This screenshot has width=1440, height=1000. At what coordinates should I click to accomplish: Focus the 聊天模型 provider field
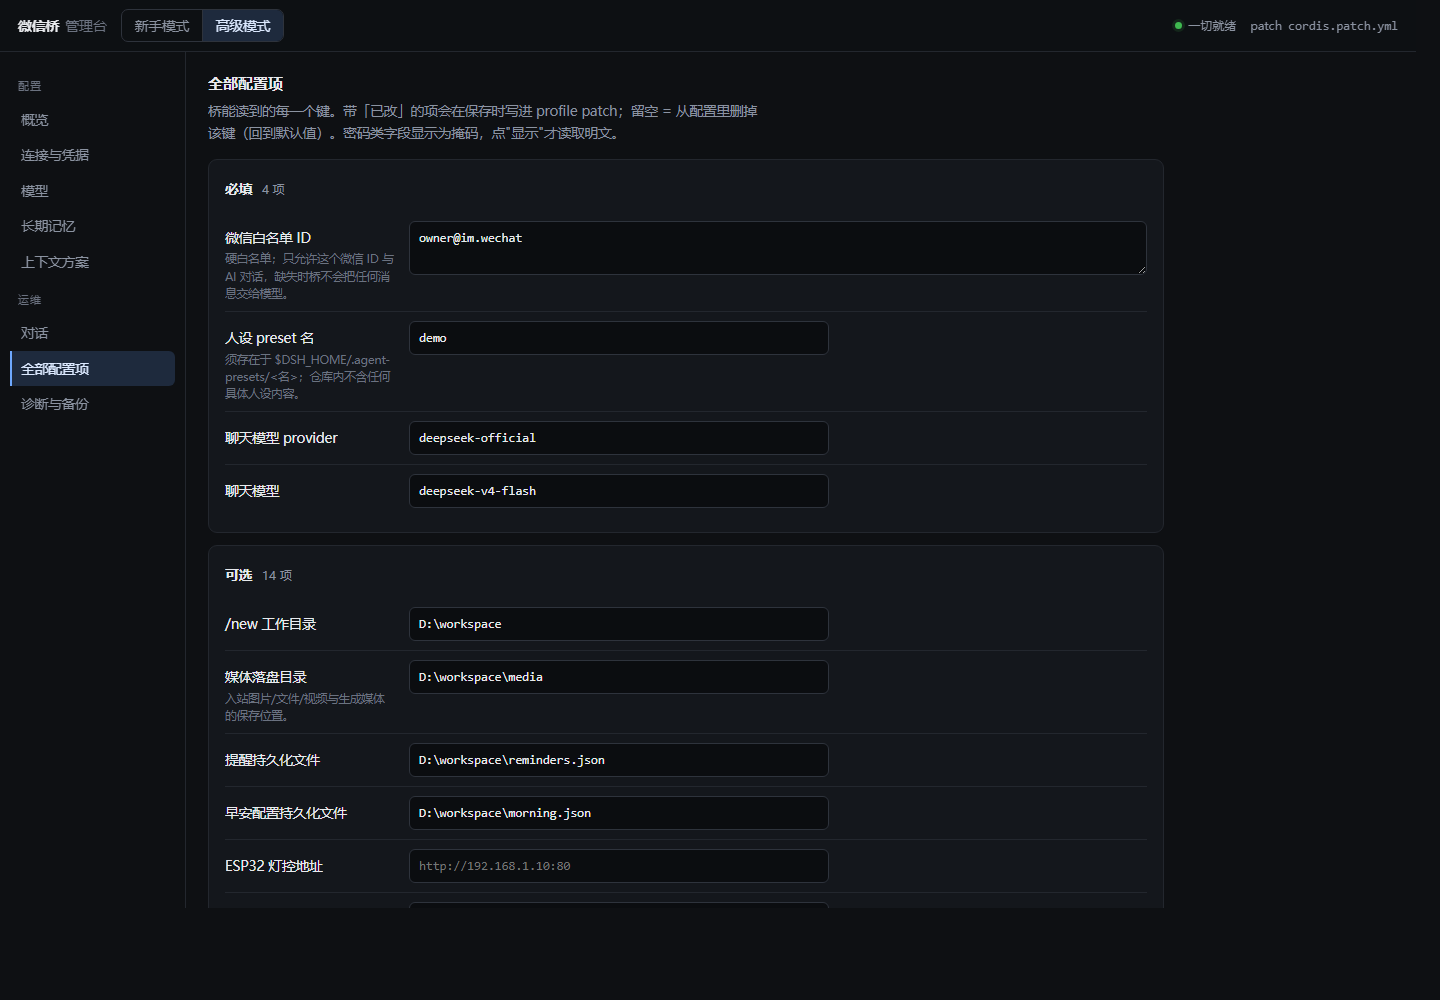coord(619,438)
